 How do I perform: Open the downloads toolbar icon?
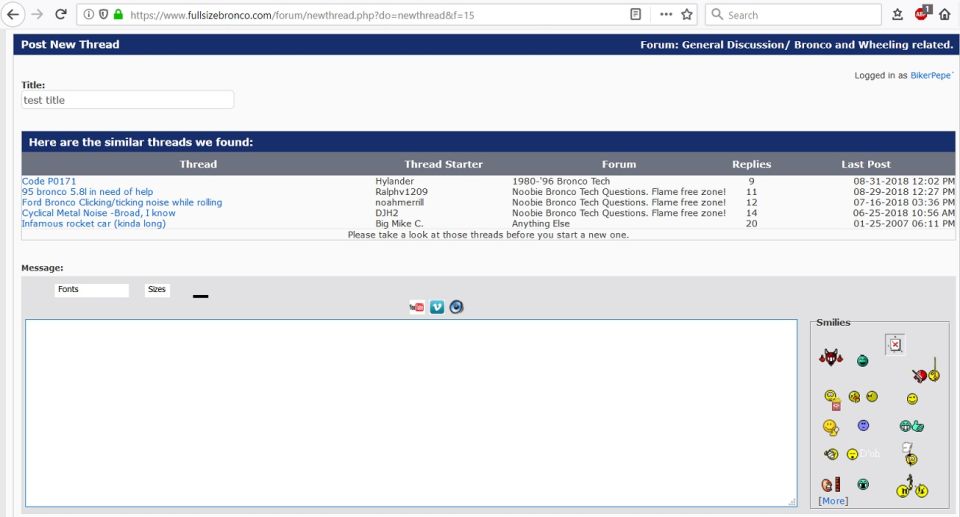pos(898,14)
